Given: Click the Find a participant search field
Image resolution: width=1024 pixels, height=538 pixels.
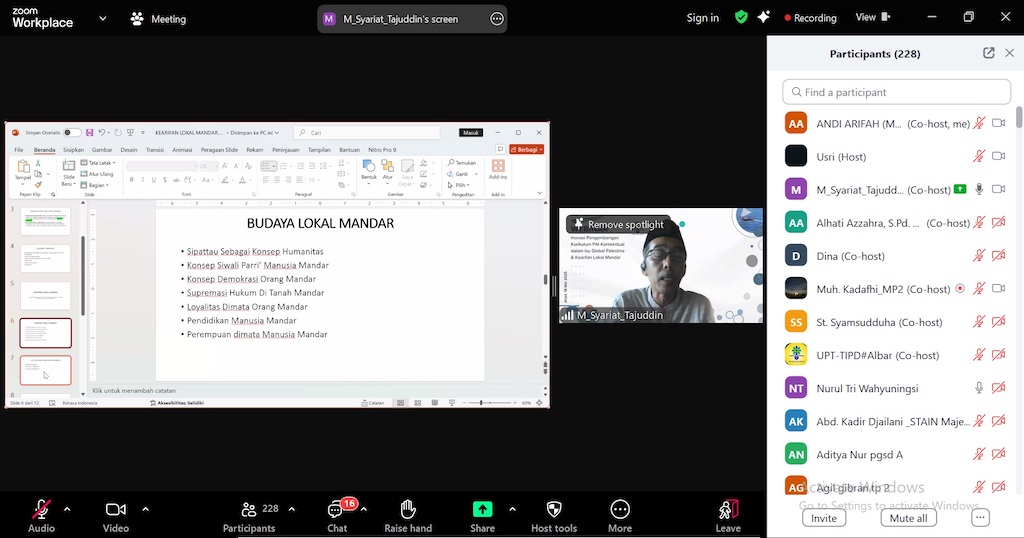Looking at the screenshot, I should coord(896,92).
